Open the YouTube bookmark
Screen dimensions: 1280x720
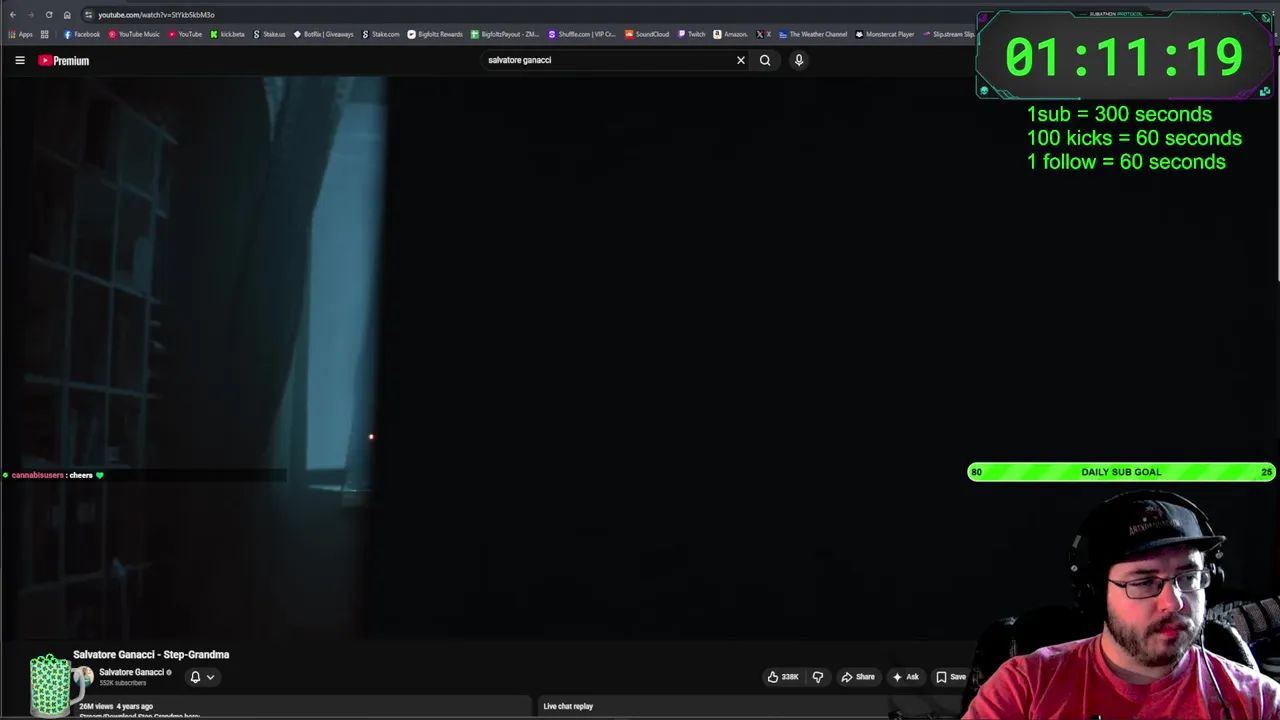click(x=185, y=34)
